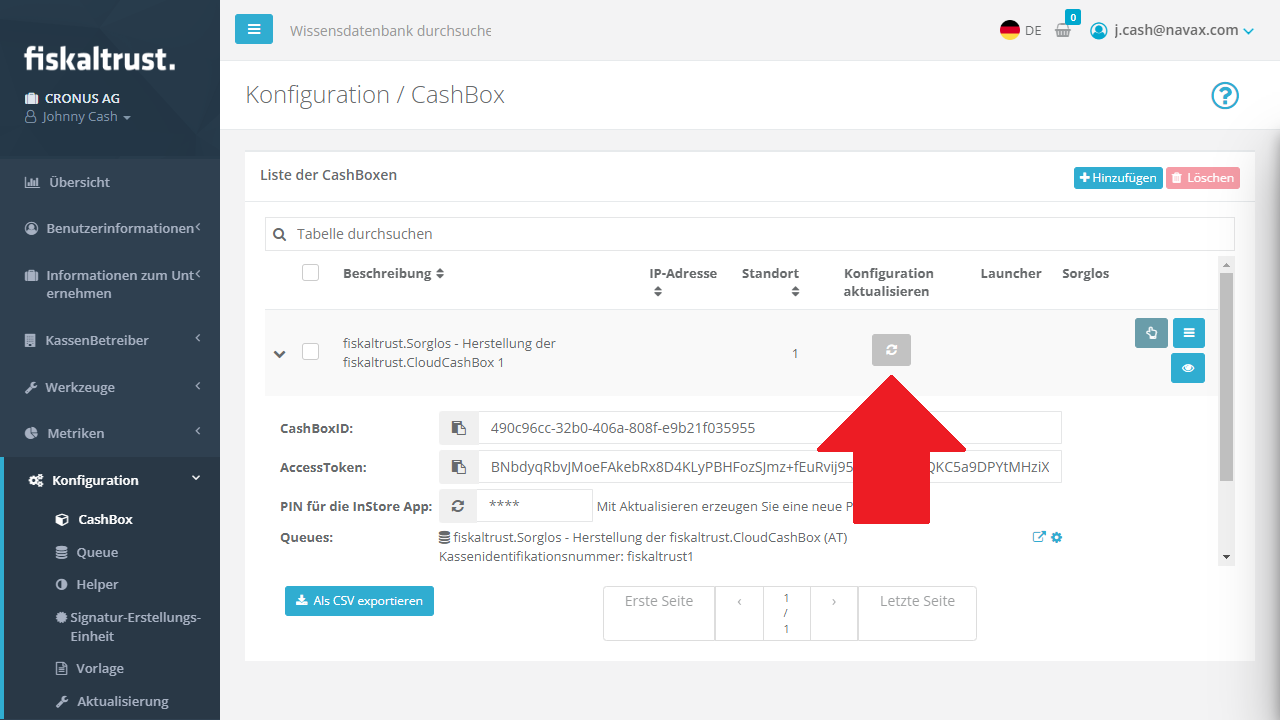
Task: Click the Sorglos column header
Action: [1086, 273]
